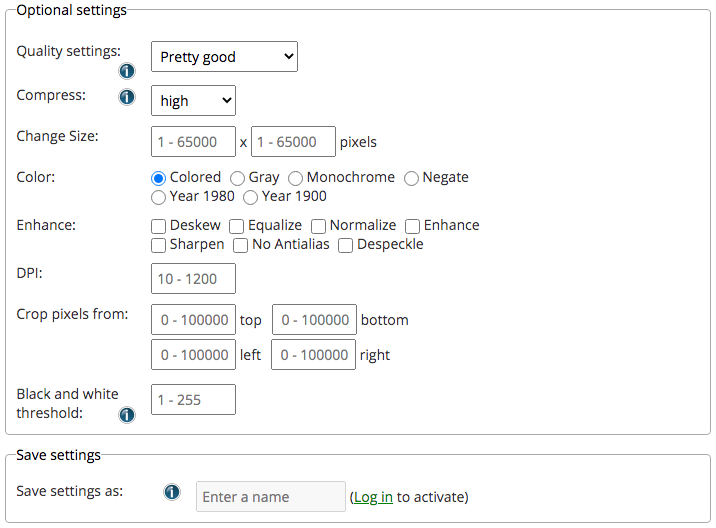This screenshot has height=528, width=716.
Task: Focus the Black and white threshold field
Action: coord(193,400)
